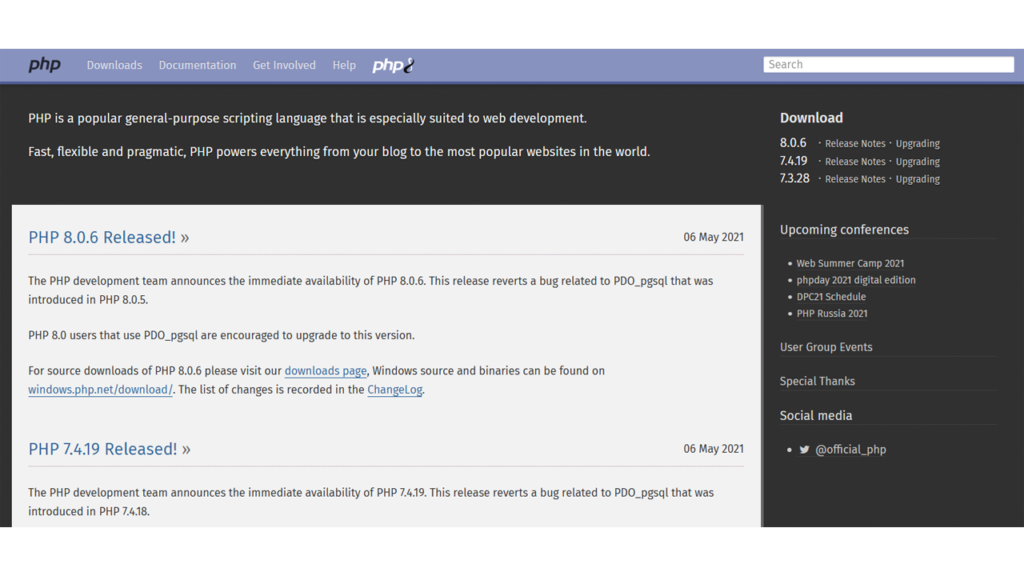Open the Upgrading link for 7.3.28
This screenshot has height=576, width=1024.
[x=917, y=180]
